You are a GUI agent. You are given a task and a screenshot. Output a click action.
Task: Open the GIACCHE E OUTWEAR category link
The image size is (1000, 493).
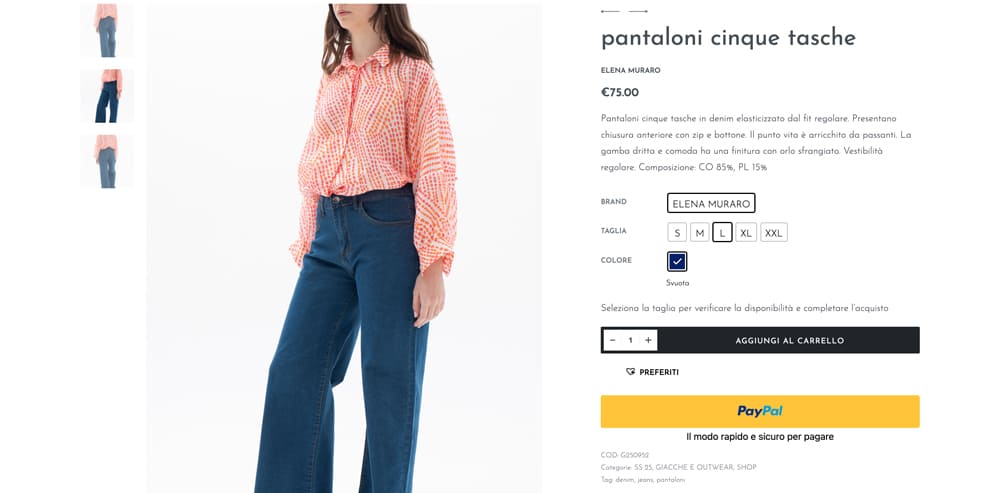coord(696,467)
